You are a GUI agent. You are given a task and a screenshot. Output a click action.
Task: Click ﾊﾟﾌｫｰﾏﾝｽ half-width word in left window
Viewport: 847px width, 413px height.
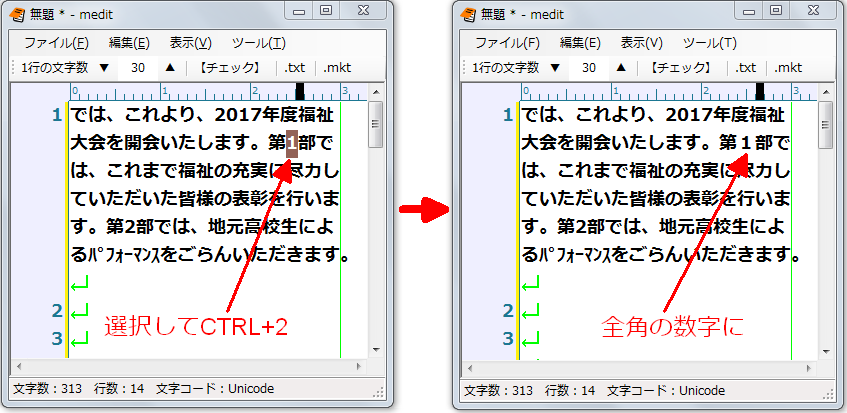[124, 255]
